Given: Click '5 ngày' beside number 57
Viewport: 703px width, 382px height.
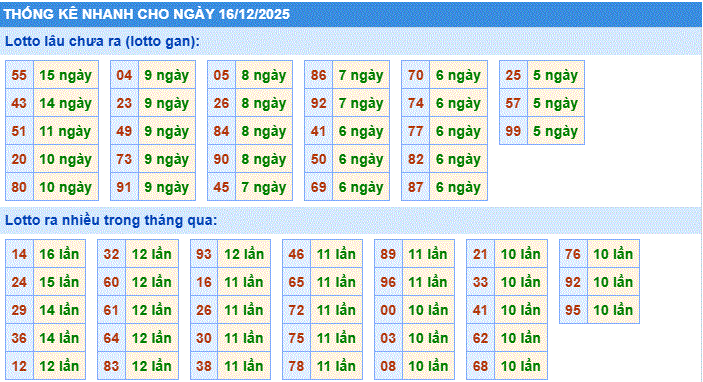Looking at the screenshot, I should tap(556, 103).
